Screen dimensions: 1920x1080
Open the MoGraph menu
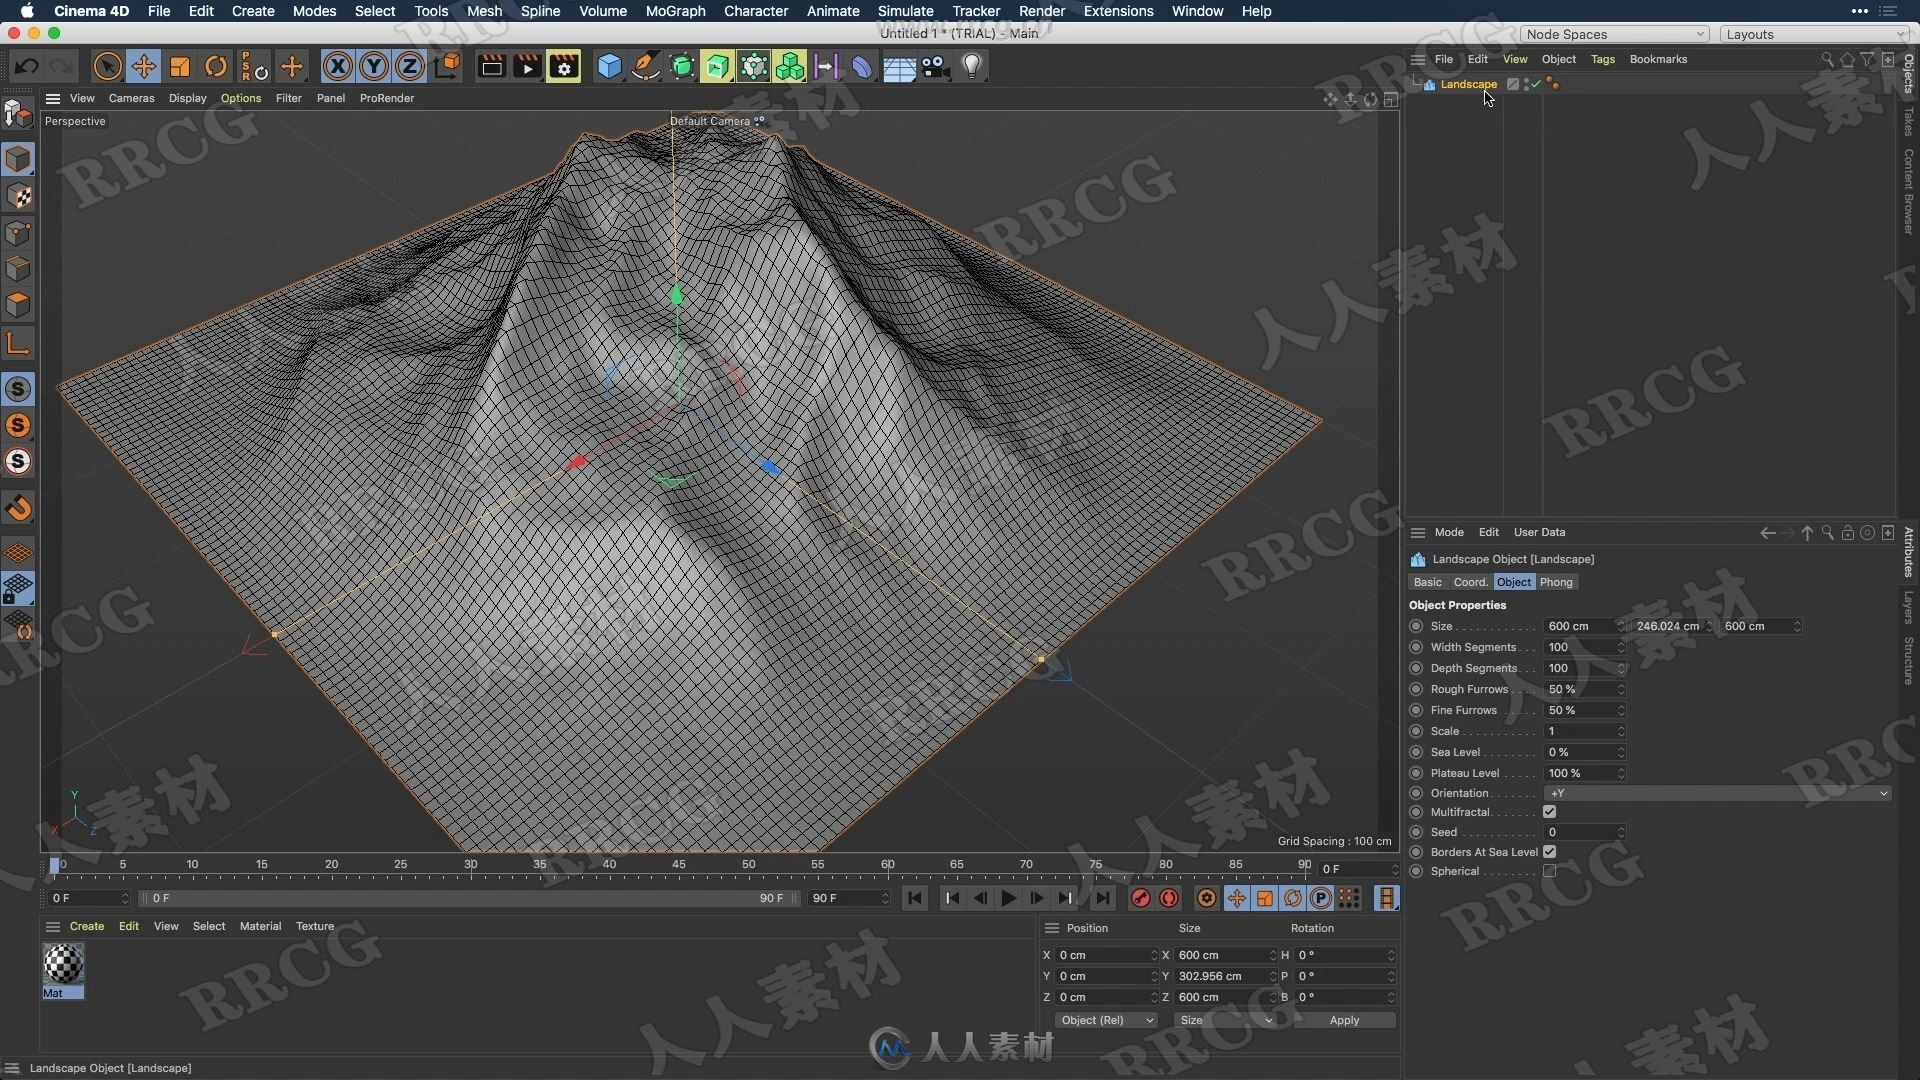click(675, 11)
